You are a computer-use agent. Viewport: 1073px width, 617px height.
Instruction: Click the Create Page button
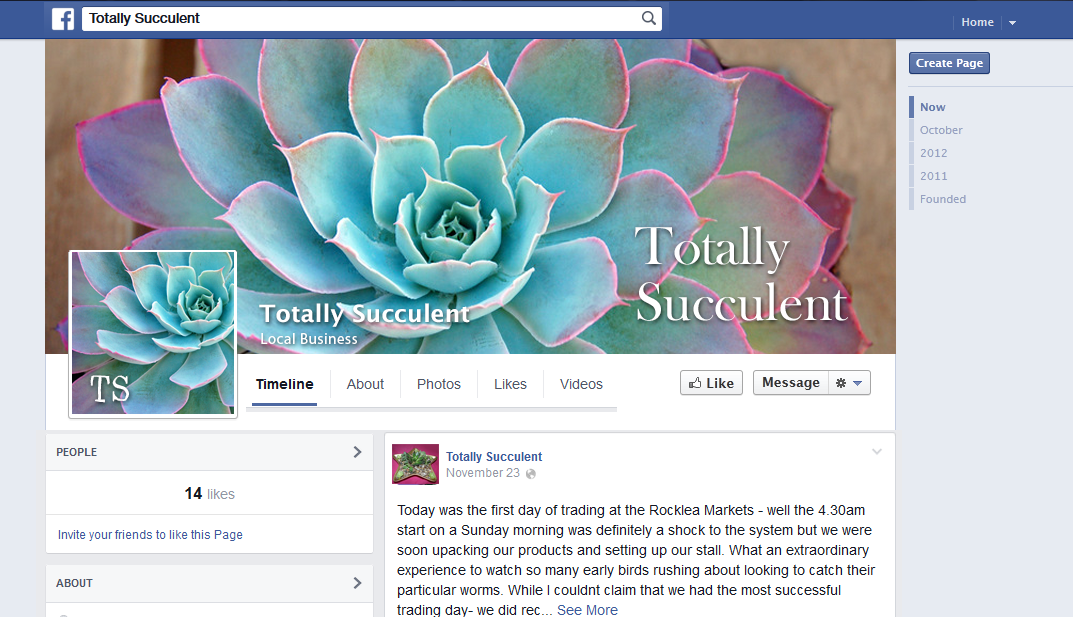(949, 63)
